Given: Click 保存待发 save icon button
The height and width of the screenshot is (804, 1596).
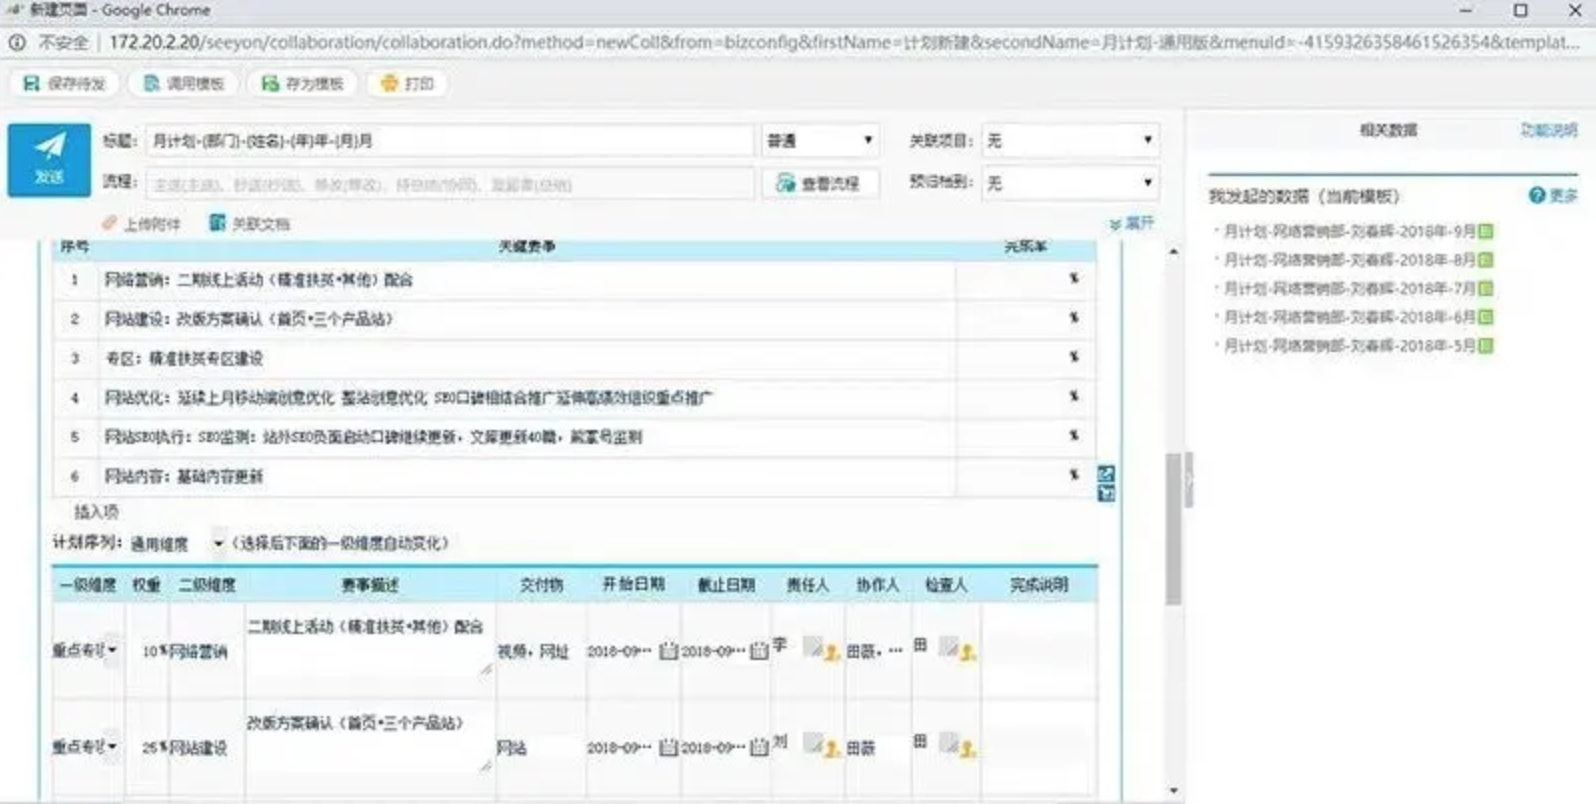Looking at the screenshot, I should [64, 84].
